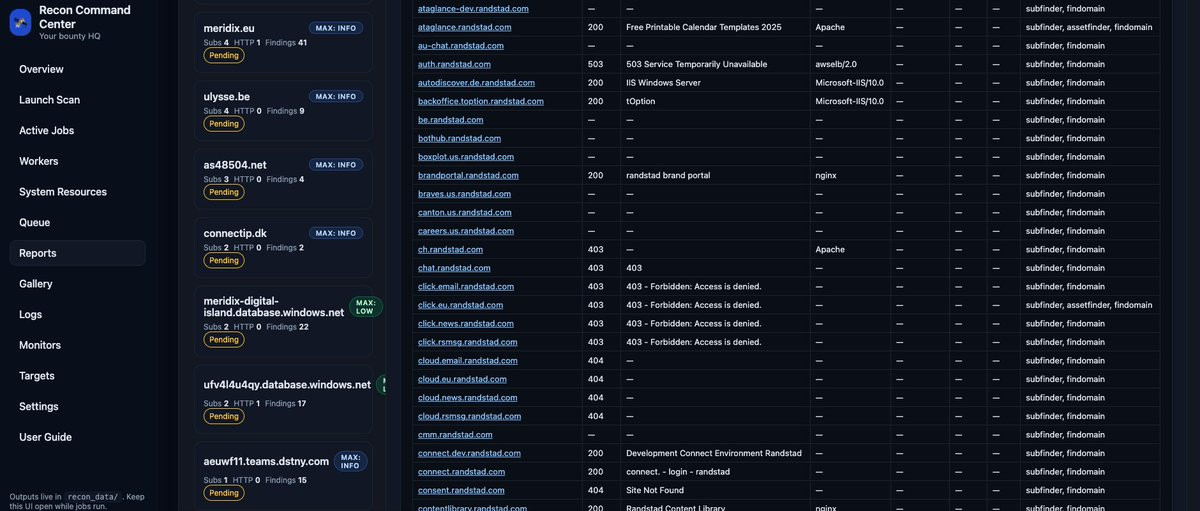
Task: Open cloud.eu.randstad.com link
Action: [462, 379]
